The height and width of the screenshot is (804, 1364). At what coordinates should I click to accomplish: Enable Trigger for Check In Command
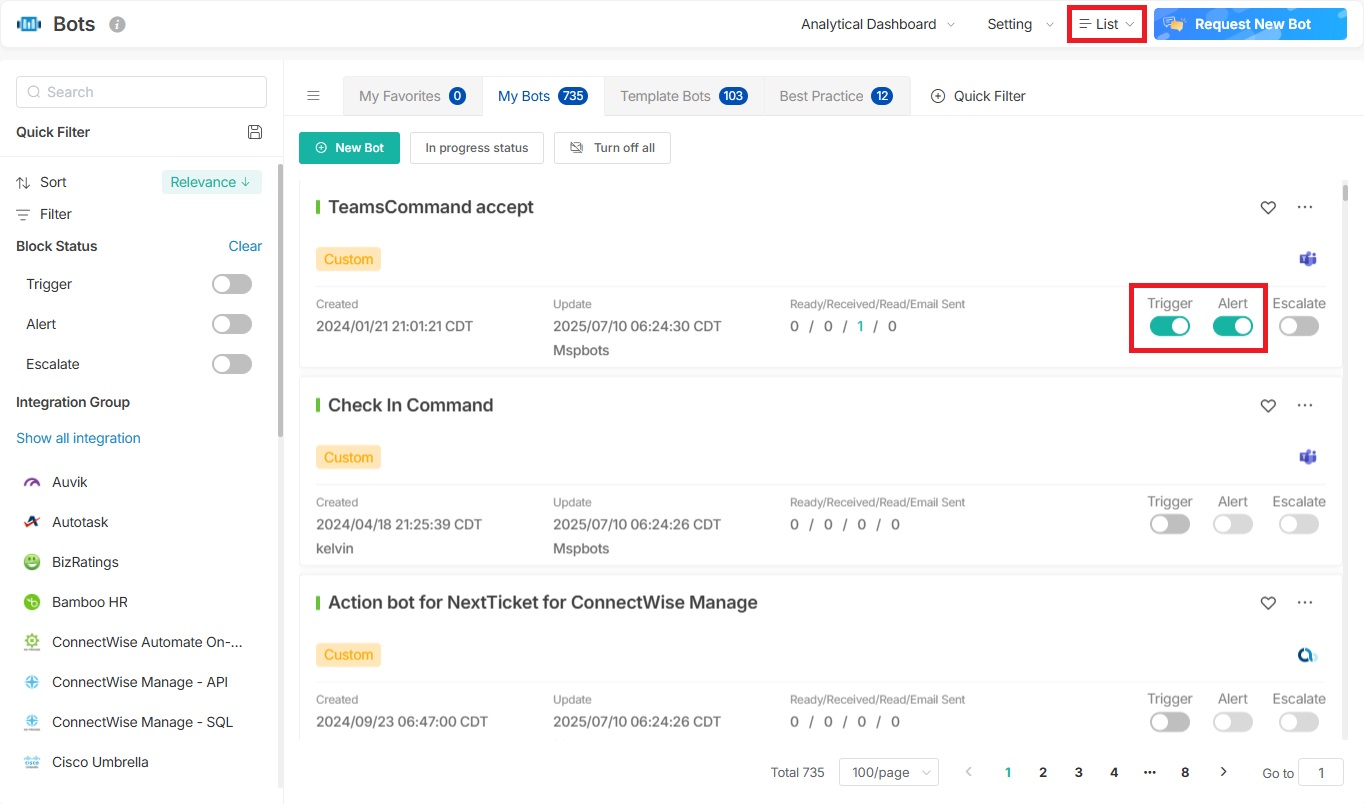pyautogui.click(x=1170, y=524)
